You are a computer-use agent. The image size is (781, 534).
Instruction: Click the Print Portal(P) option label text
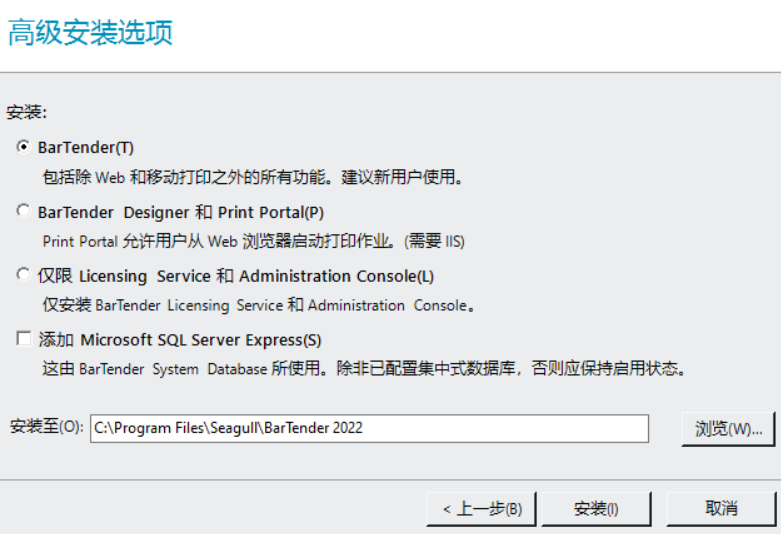[x=271, y=212]
